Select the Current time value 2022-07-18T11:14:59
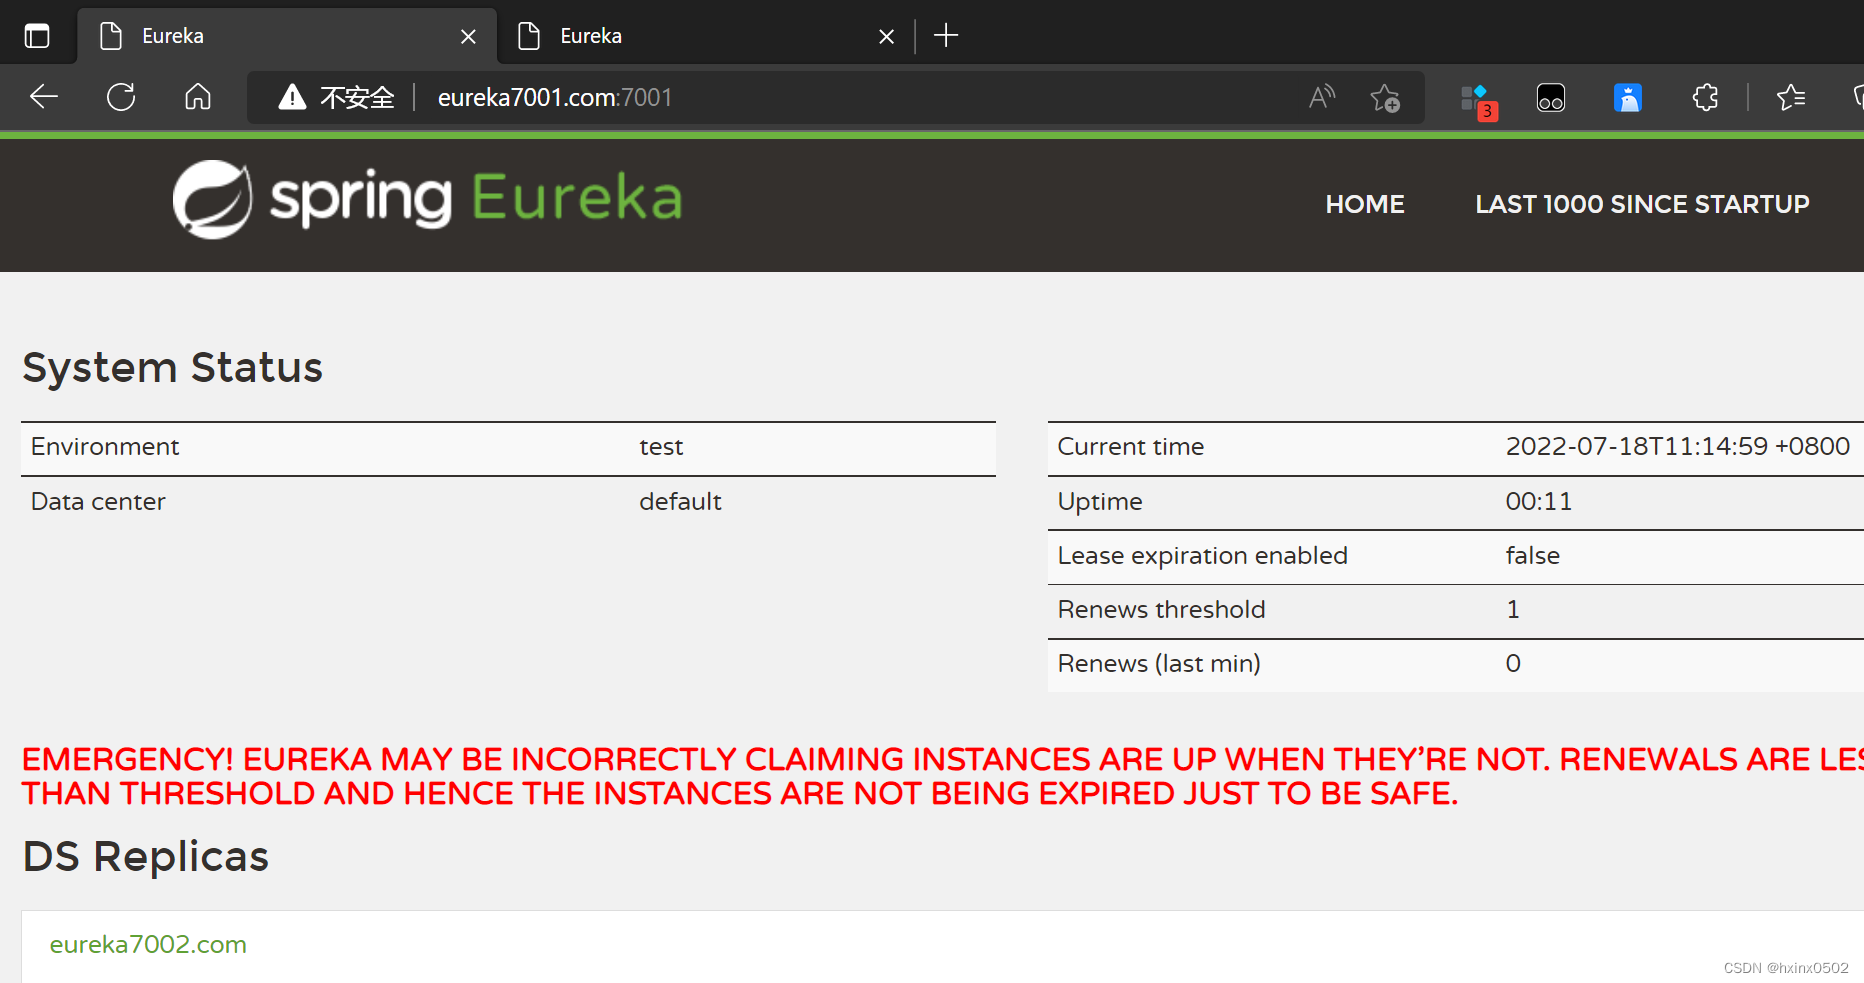Image resolution: width=1864 pixels, height=983 pixels. [1677, 446]
